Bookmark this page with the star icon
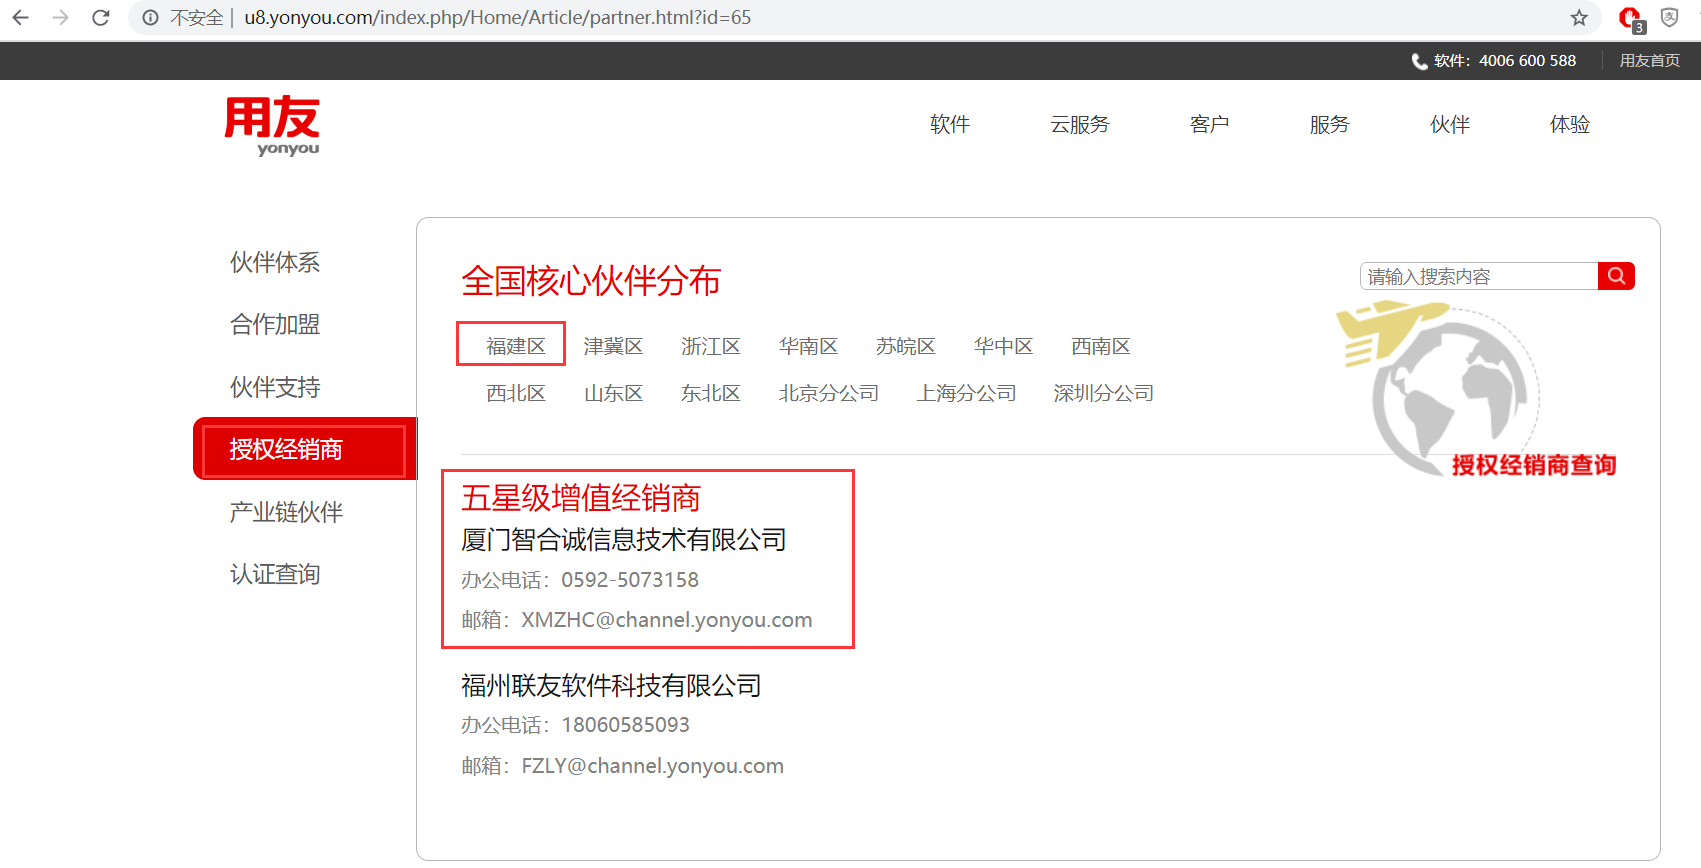This screenshot has width=1701, height=868. click(x=1579, y=18)
